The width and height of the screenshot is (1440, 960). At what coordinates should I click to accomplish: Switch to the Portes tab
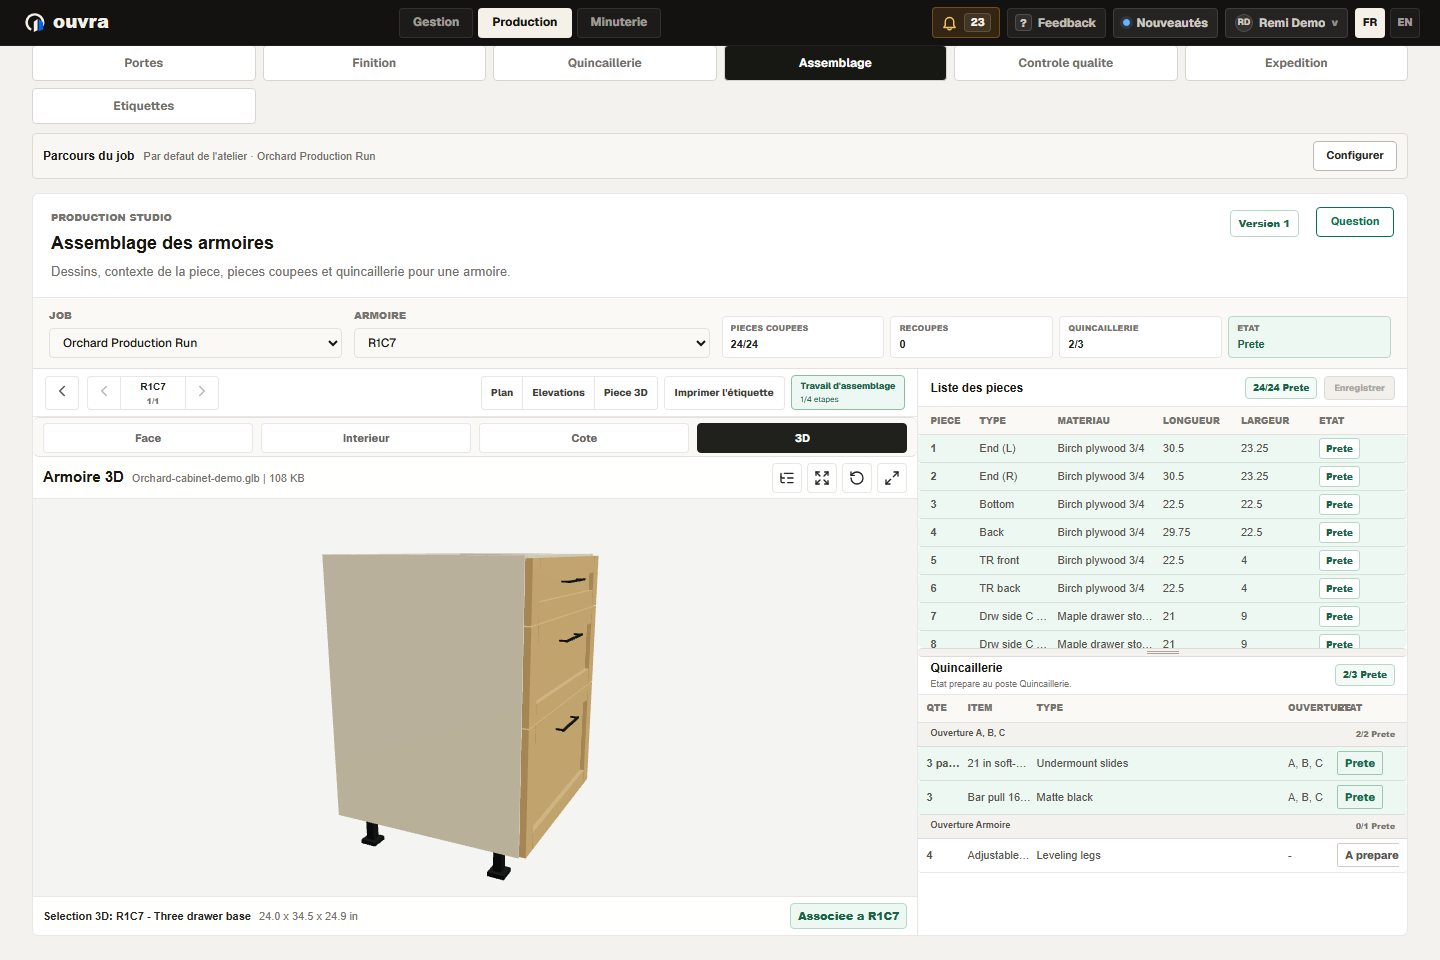point(144,63)
